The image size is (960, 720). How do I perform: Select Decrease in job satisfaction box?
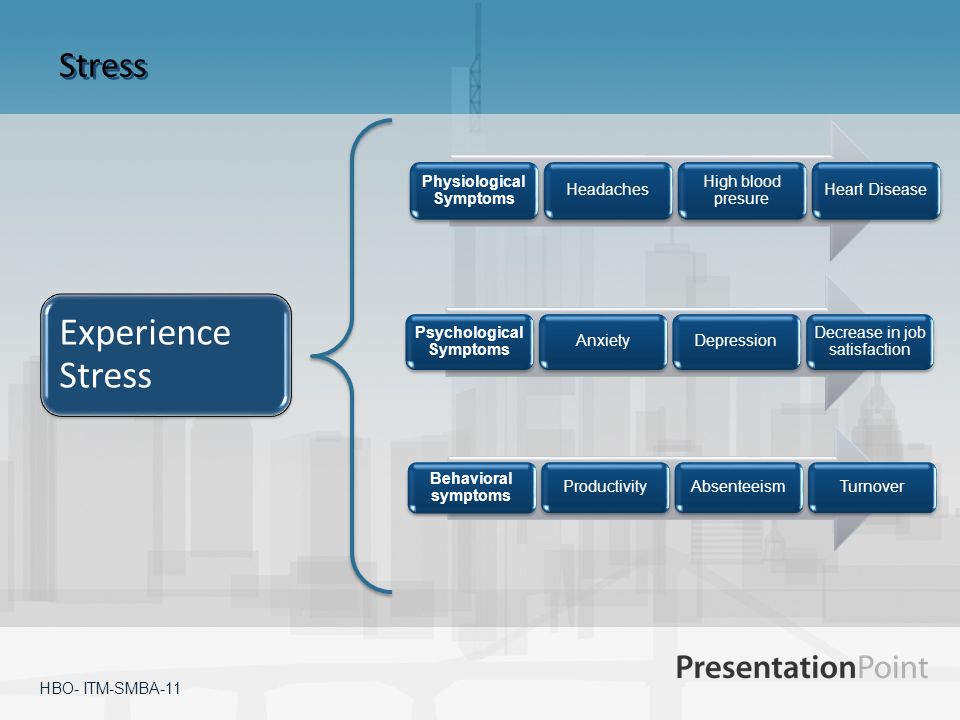click(x=870, y=342)
